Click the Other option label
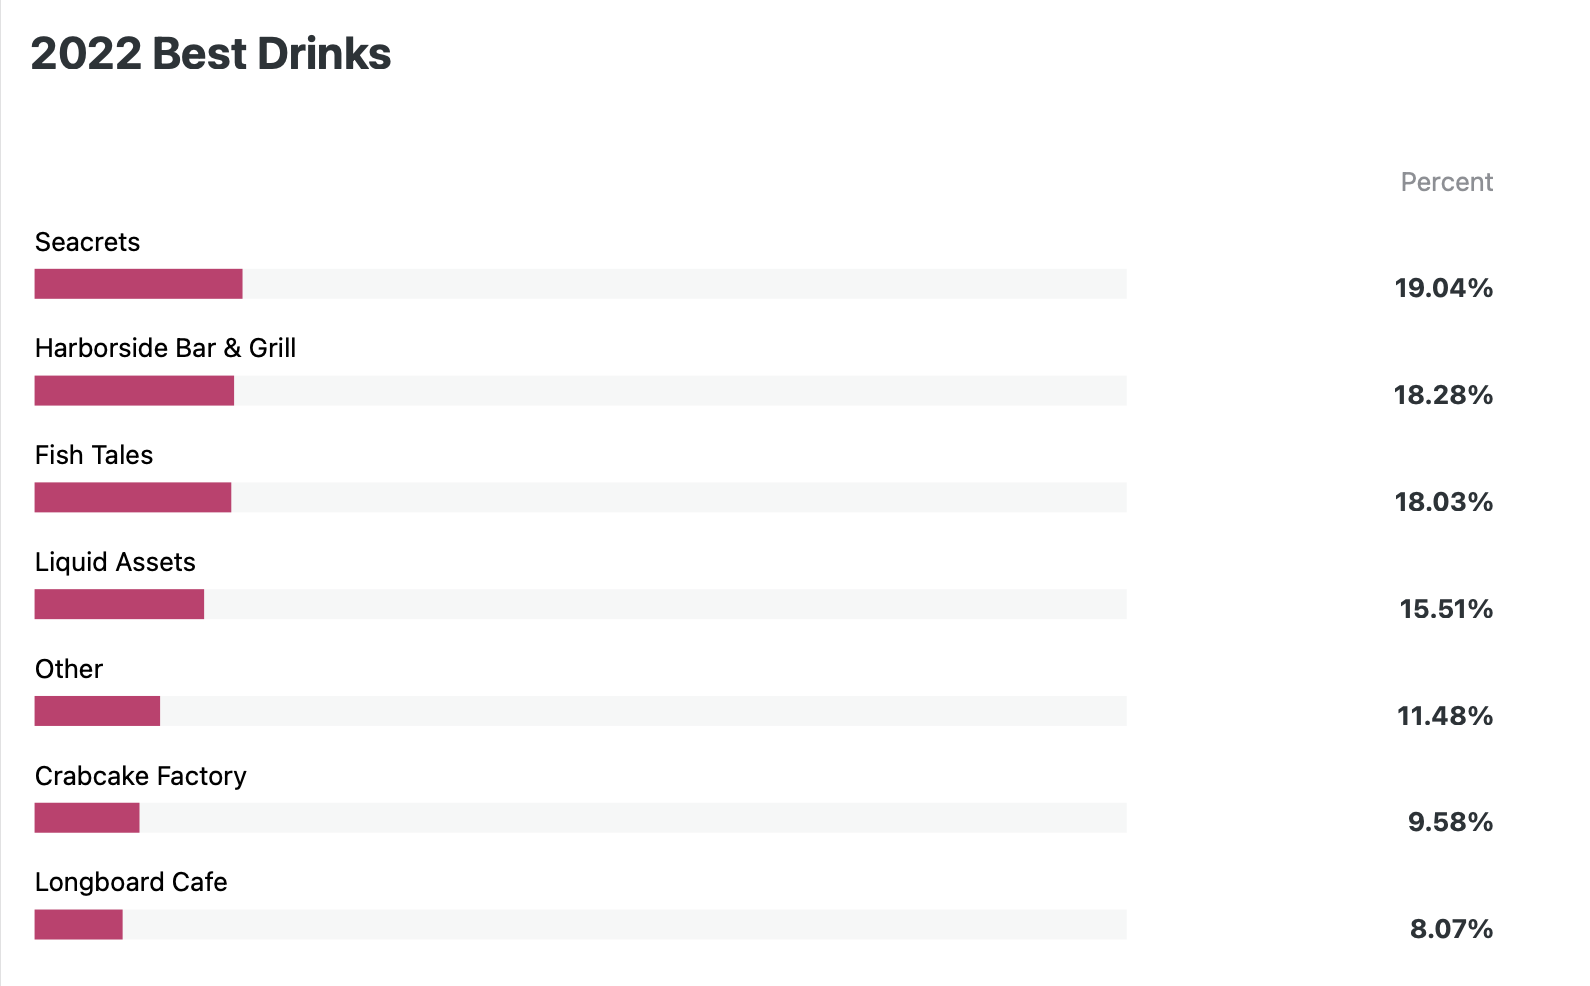The height and width of the screenshot is (986, 1590). coord(69,669)
